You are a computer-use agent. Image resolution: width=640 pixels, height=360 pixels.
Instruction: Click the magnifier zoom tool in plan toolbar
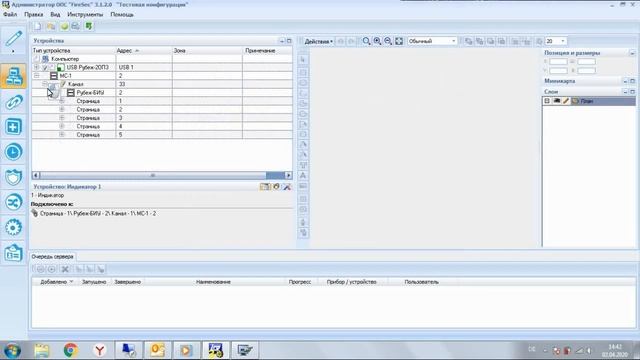pyautogui.click(x=367, y=41)
